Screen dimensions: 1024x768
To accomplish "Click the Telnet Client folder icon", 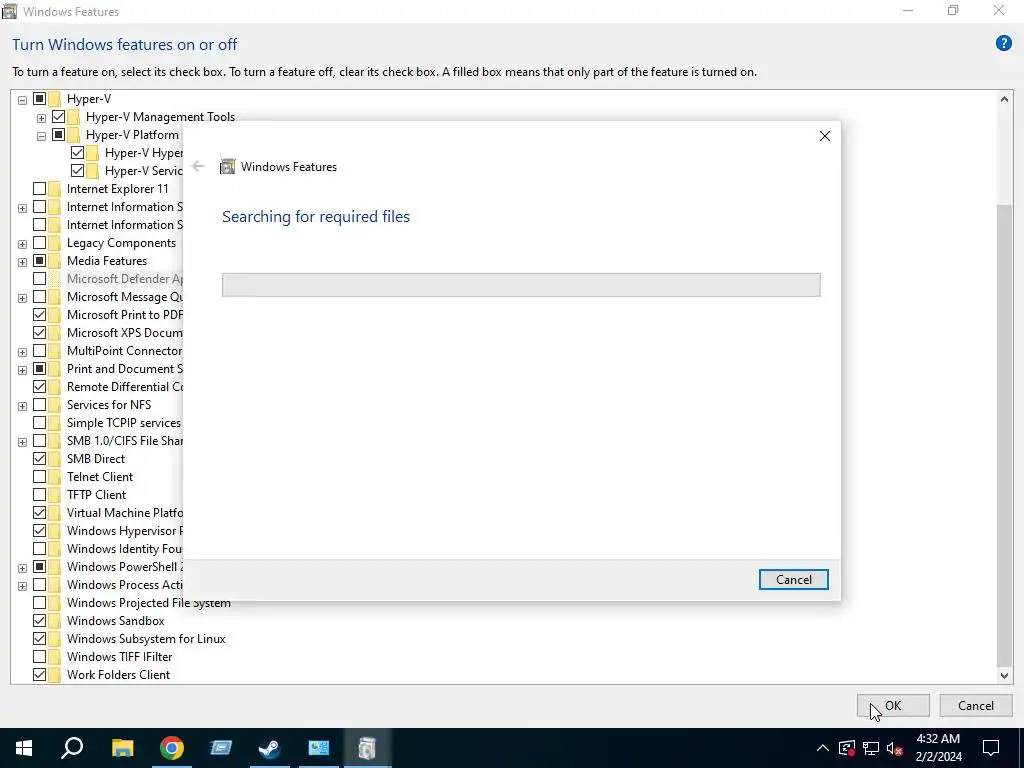I will click(55, 477).
